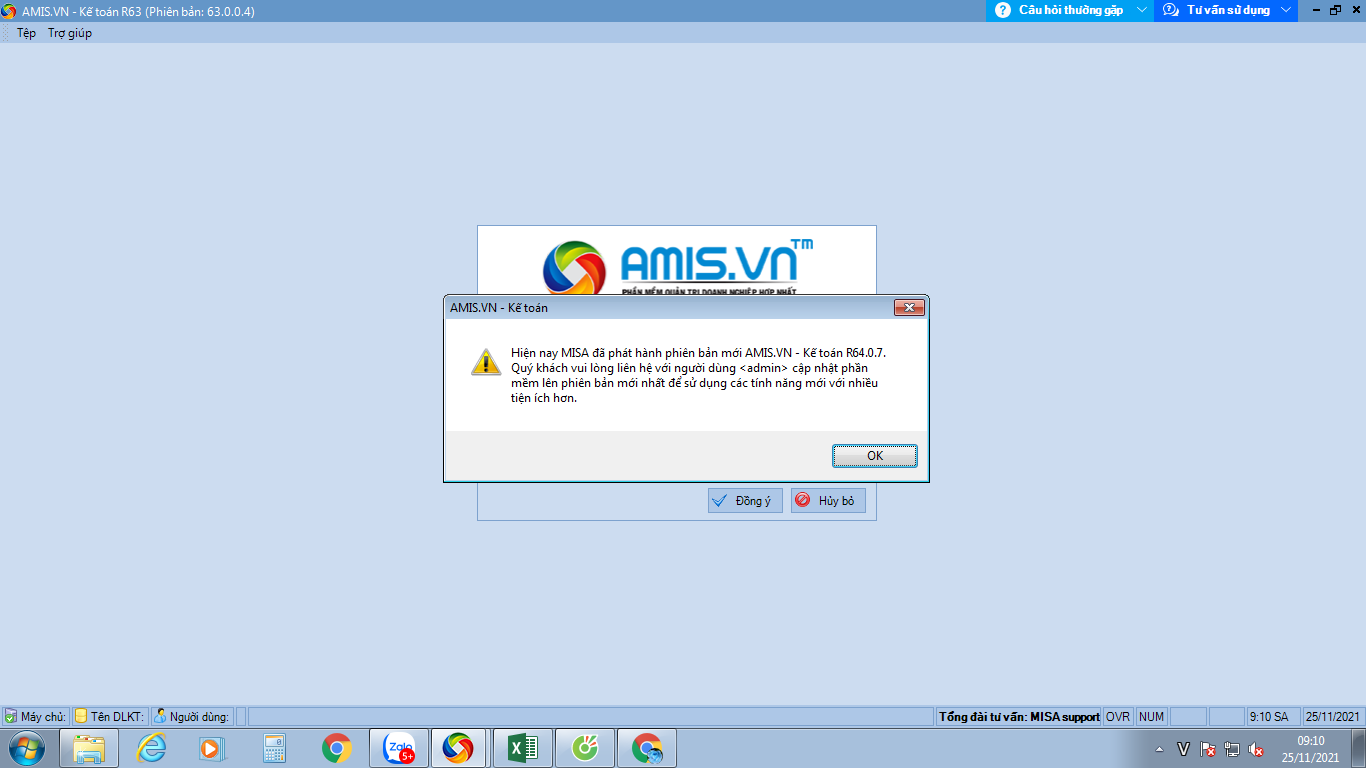The image size is (1366, 768).
Task: Expand Câu hỏi thường gặp dropdown arrow
Action: tap(1142, 10)
